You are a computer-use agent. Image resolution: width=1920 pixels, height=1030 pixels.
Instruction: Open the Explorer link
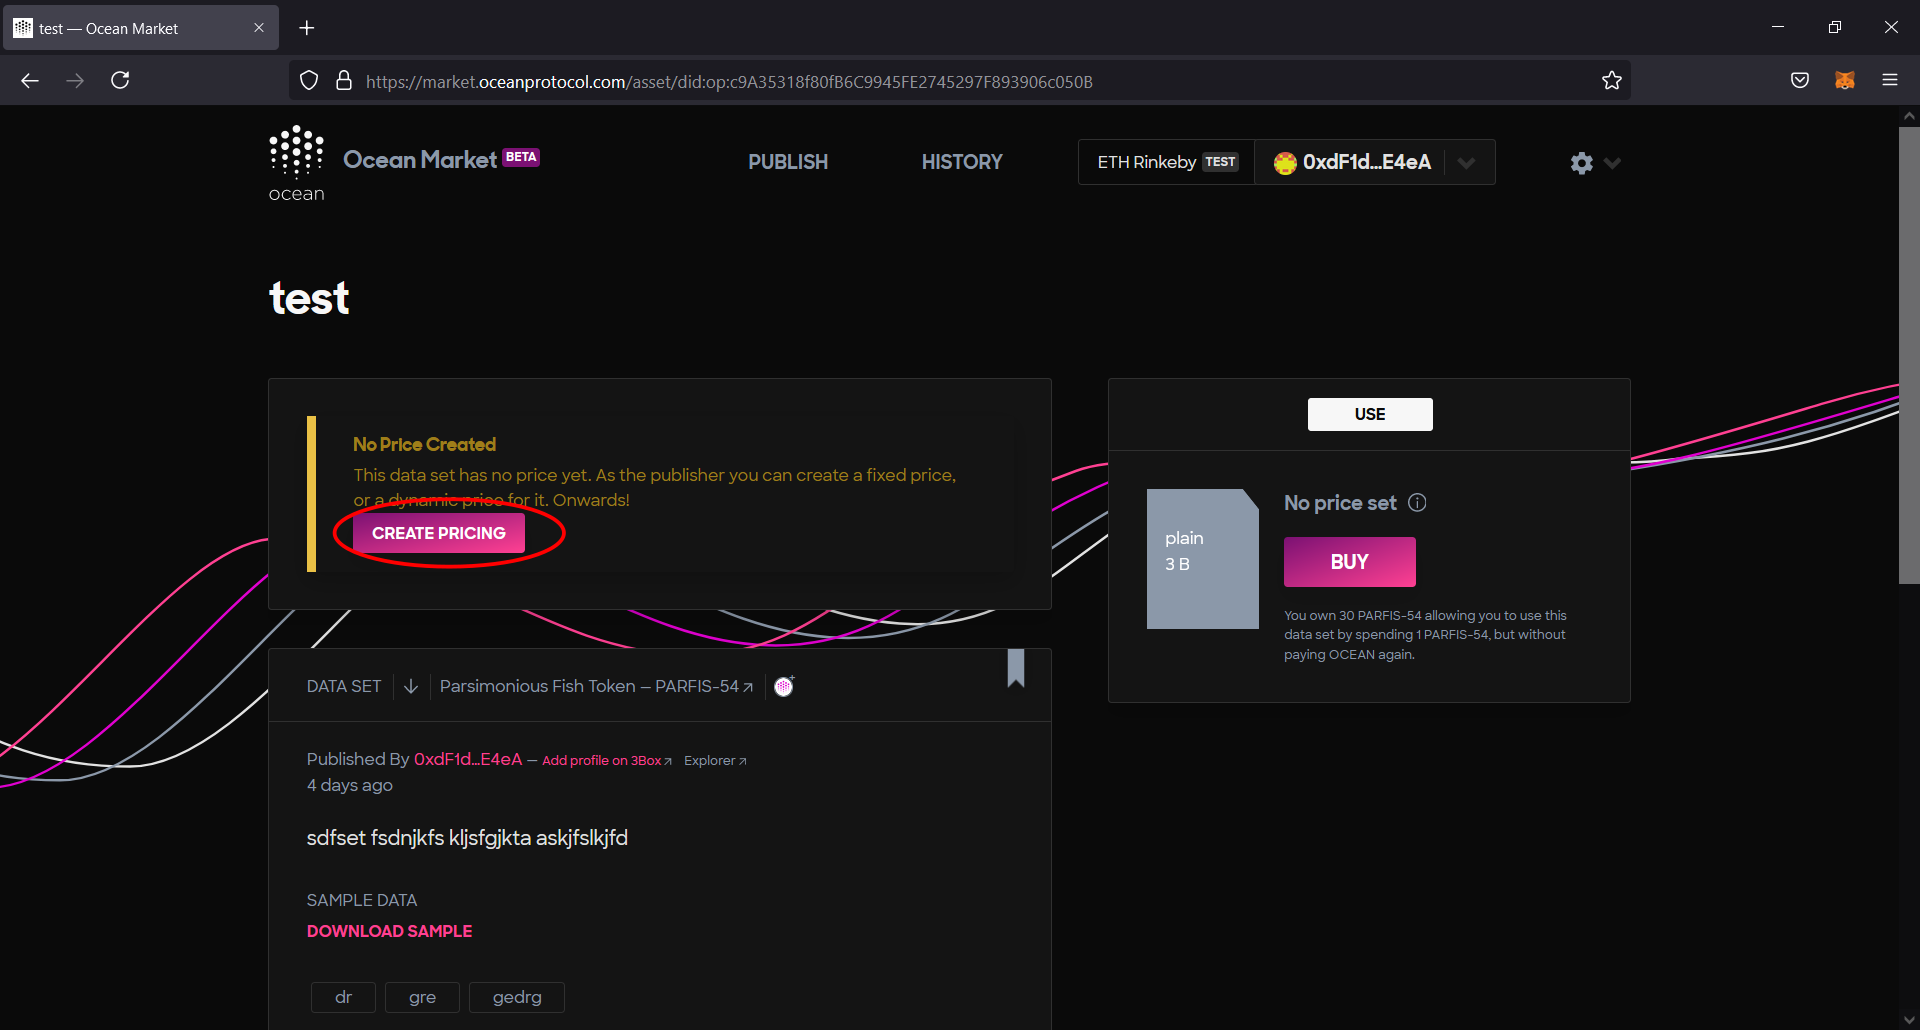point(715,761)
